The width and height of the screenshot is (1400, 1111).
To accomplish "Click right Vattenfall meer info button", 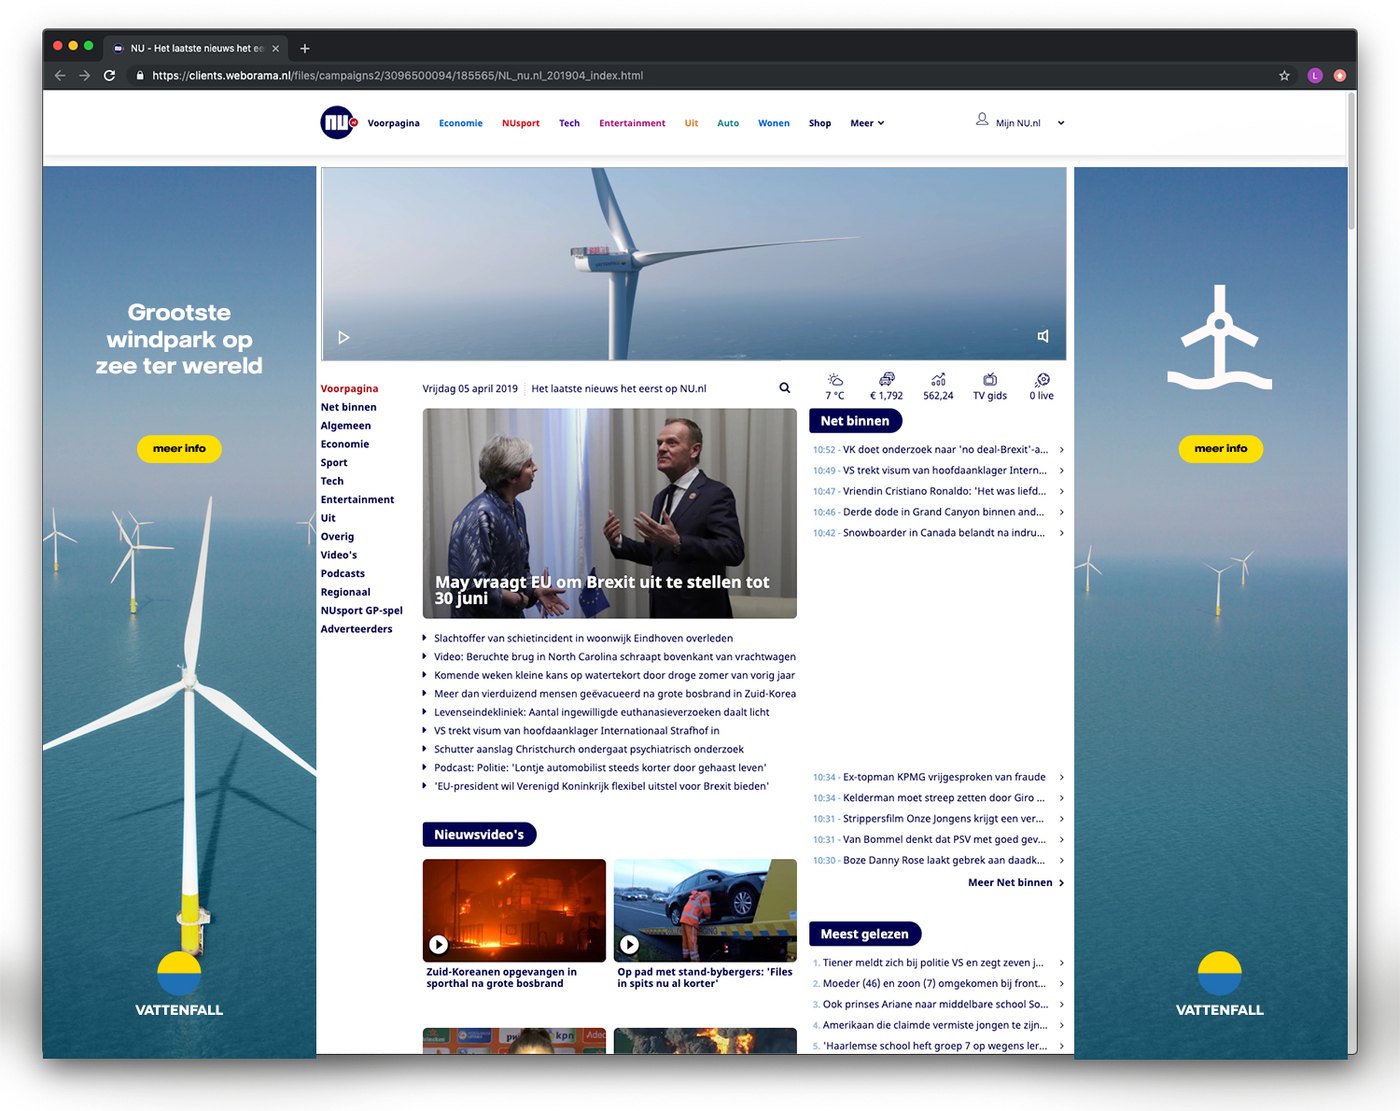I will (x=1221, y=449).
